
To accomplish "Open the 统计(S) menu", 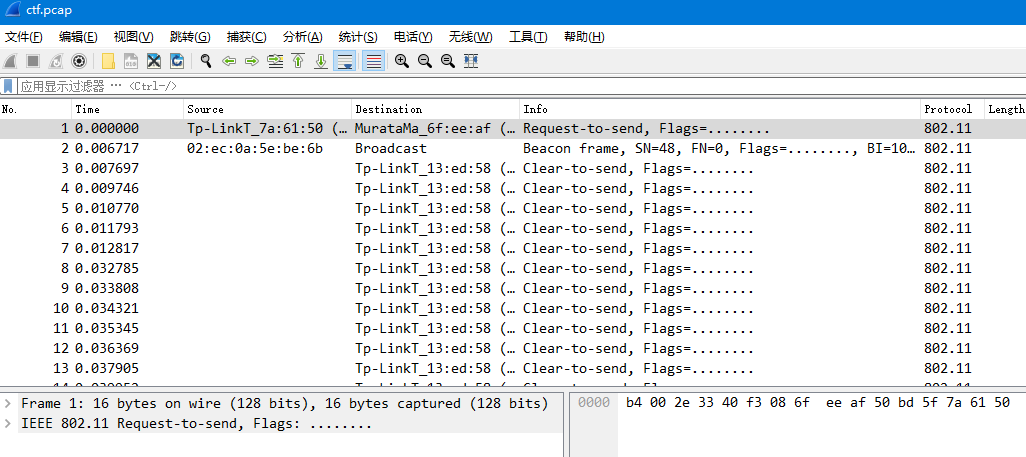I will (x=358, y=37).
